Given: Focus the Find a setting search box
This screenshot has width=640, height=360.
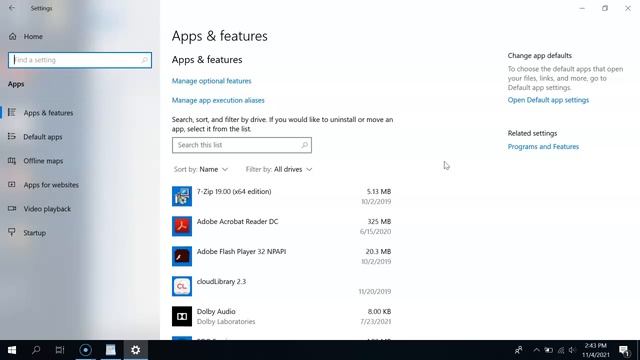Looking at the screenshot, I should [80, 60].
